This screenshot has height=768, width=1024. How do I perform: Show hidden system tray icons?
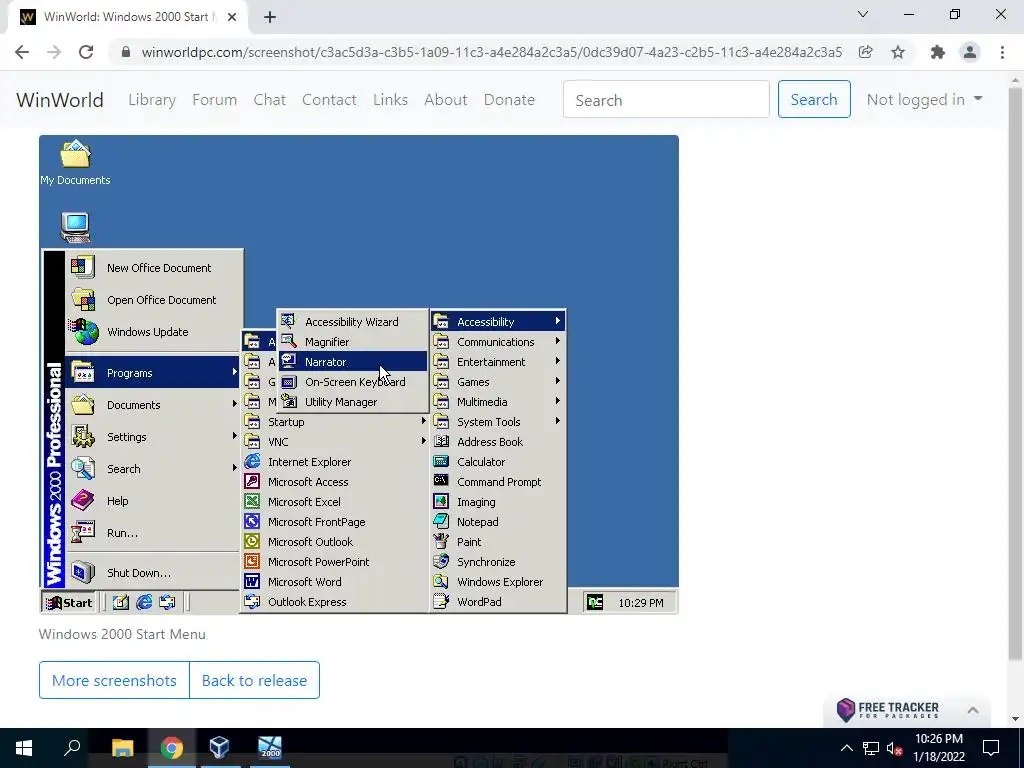pos(846,748)
